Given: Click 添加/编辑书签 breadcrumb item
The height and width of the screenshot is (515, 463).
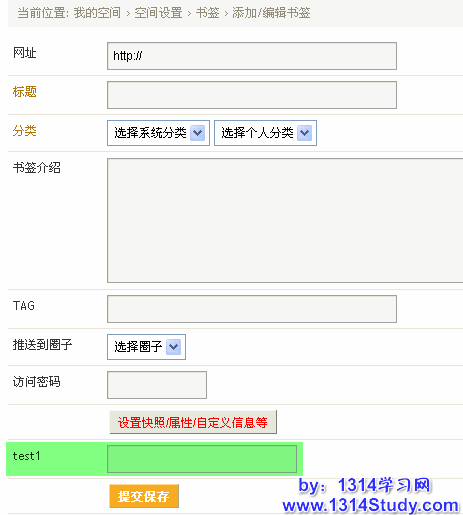Looking at the screenshot, I should click(271, 13).
